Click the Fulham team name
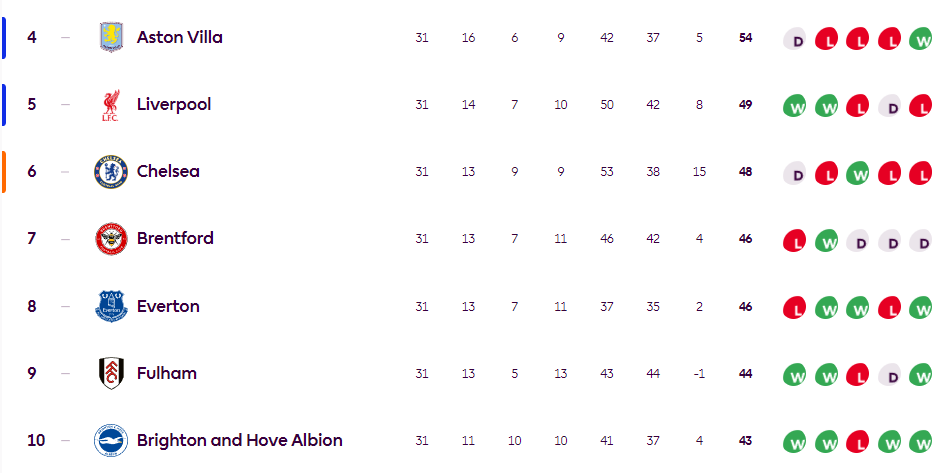The width and height of the screenshot is (949, 473). (x=167, y=373)
